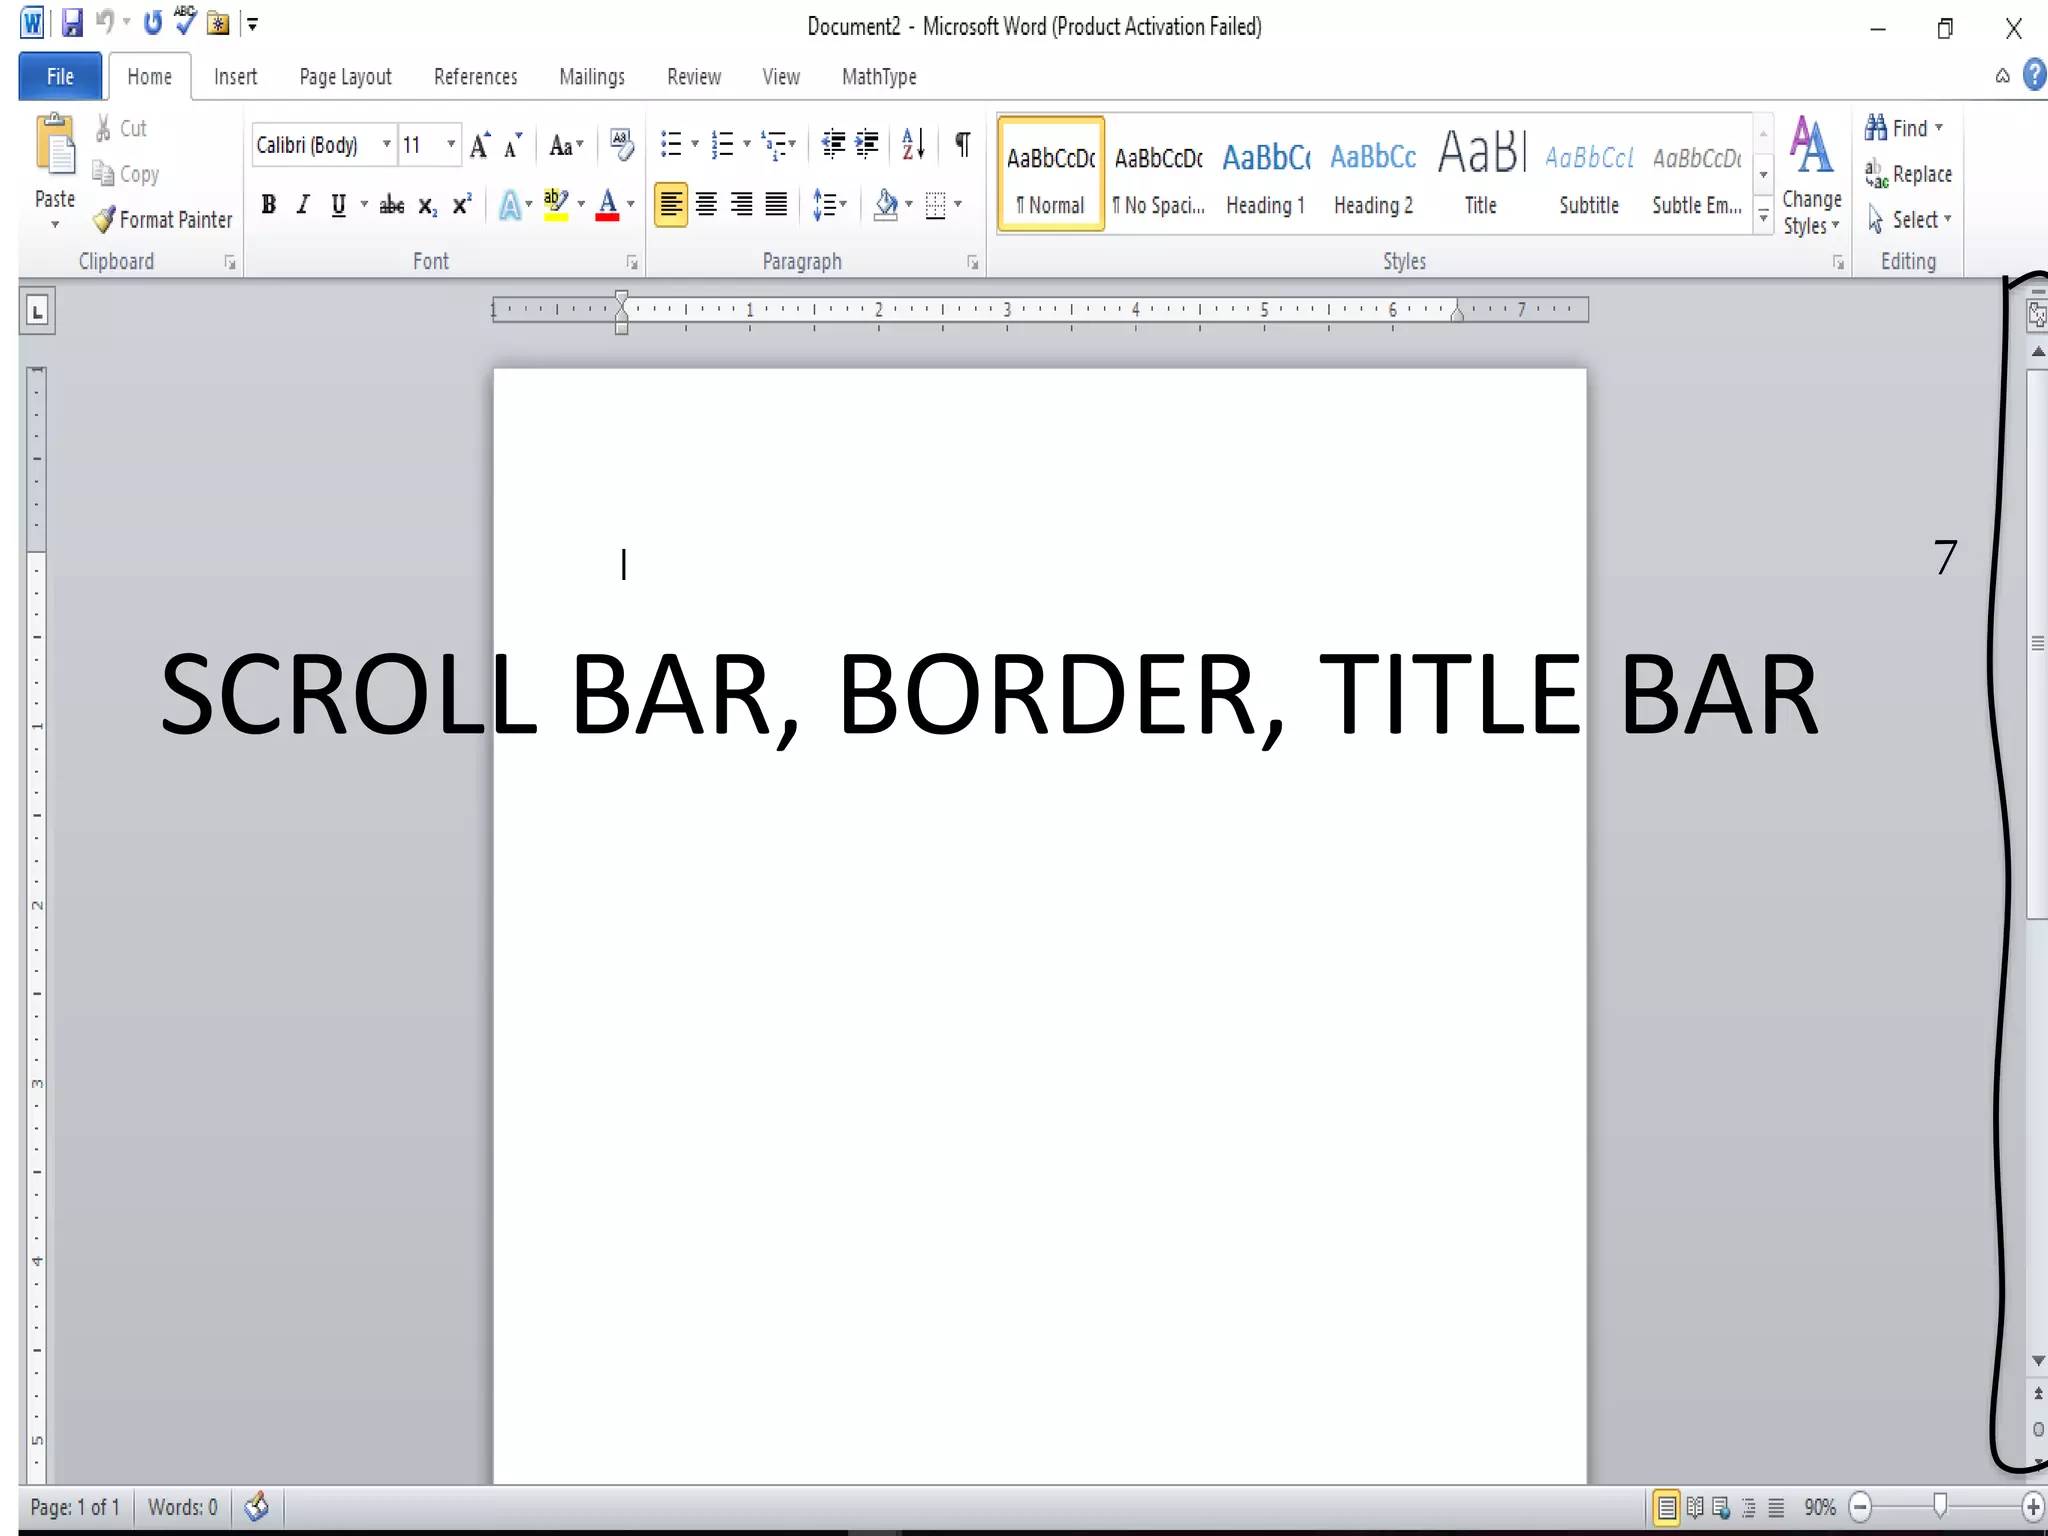Switch to the Review tab
The width and height of the screenshot is (2048, 1536).
pyautogui.click(x=694, y=77)
